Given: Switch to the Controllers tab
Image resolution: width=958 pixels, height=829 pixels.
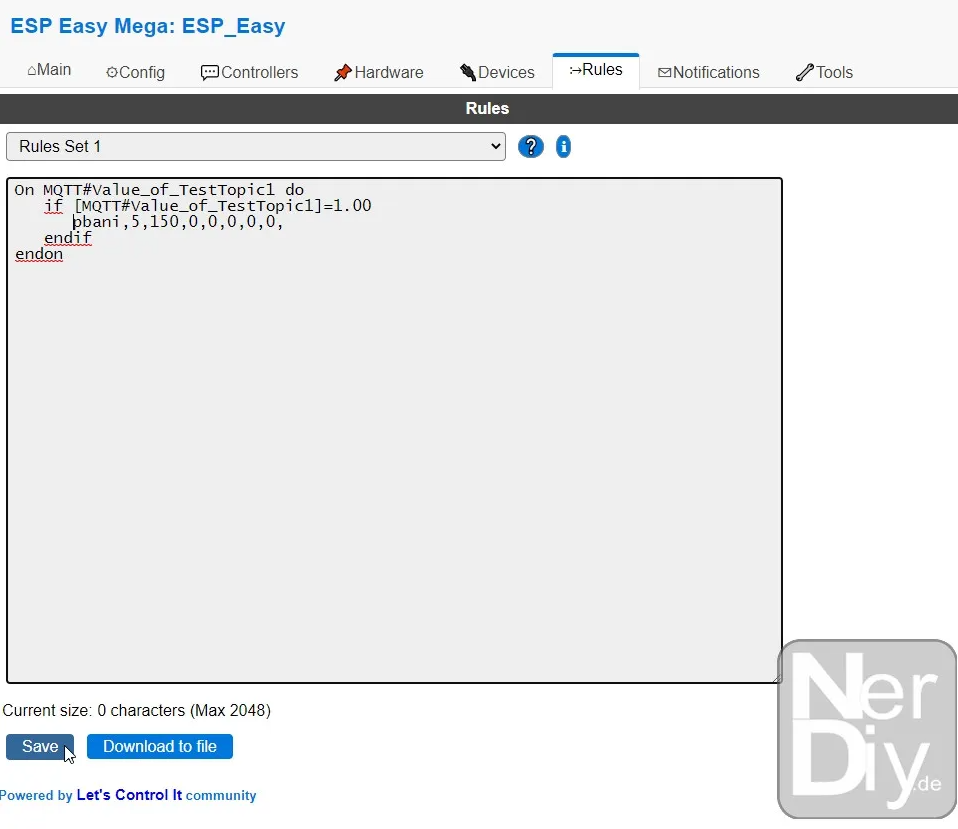Looking at the screenshot, I should (249, 72).
